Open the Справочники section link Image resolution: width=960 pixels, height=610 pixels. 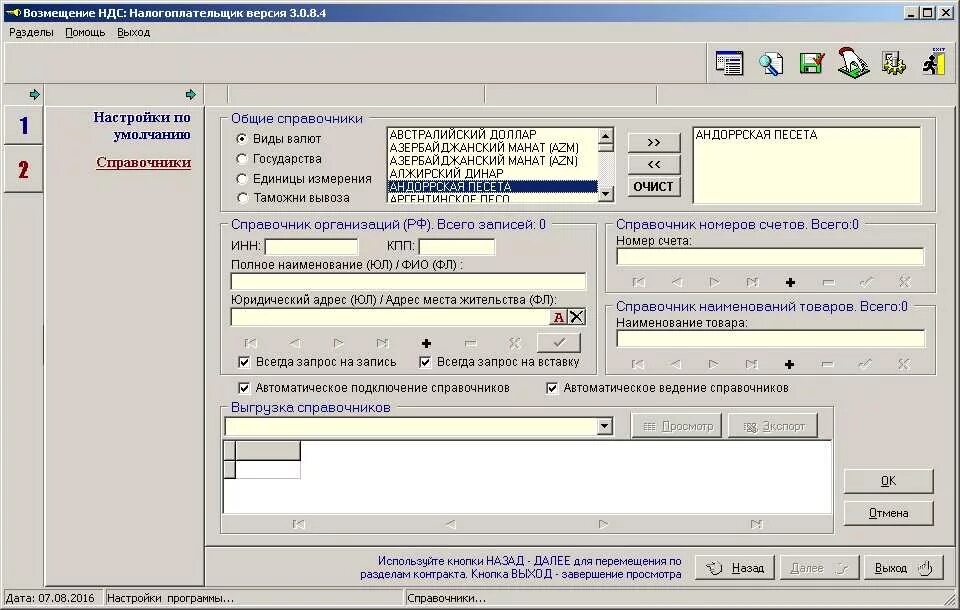tap(144, 162)
